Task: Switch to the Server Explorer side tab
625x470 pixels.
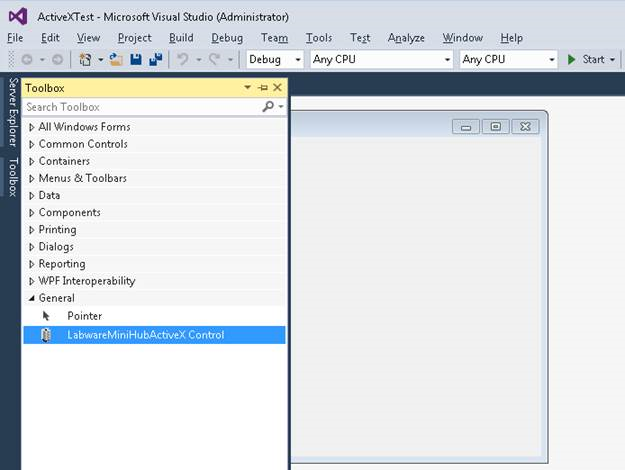Action: pyautogui.click(x=13, y=113)
